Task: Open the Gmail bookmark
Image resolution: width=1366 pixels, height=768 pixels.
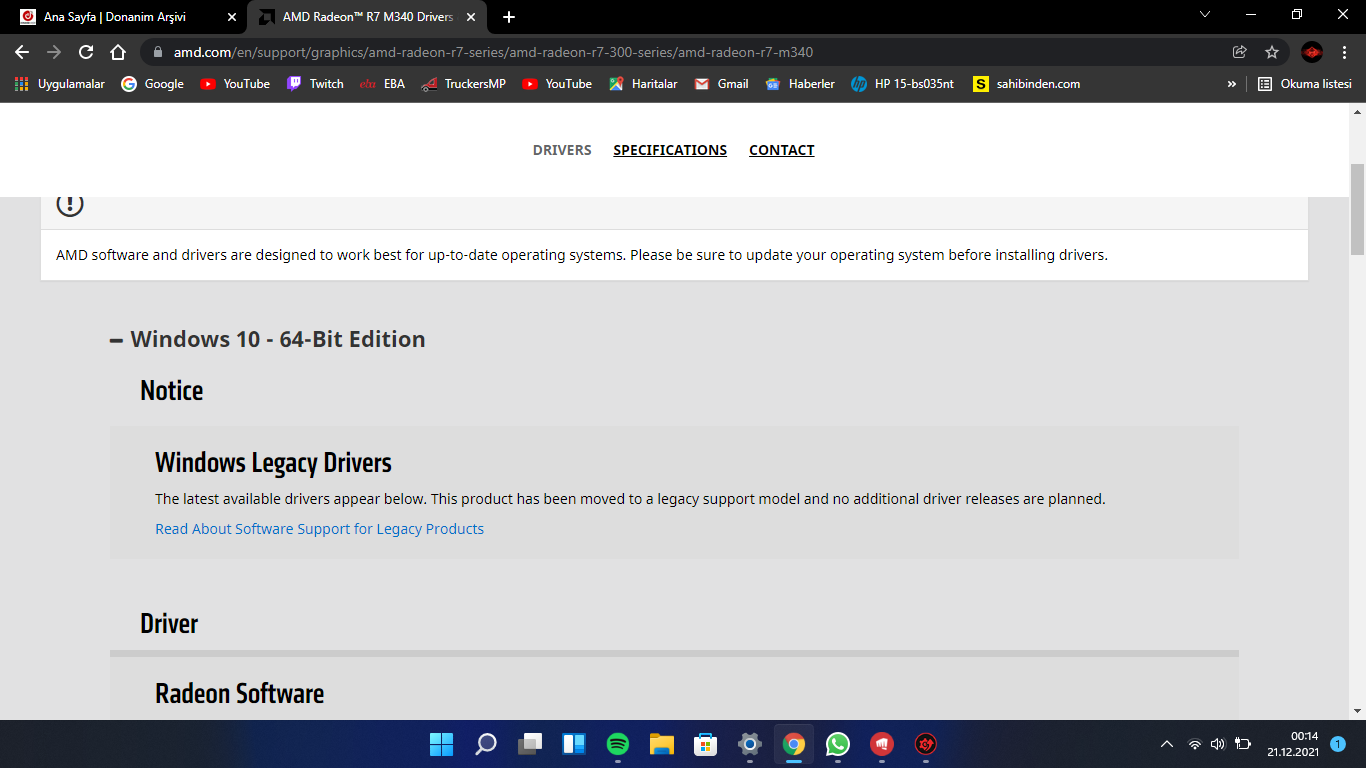Action: [x=722, y=84]
